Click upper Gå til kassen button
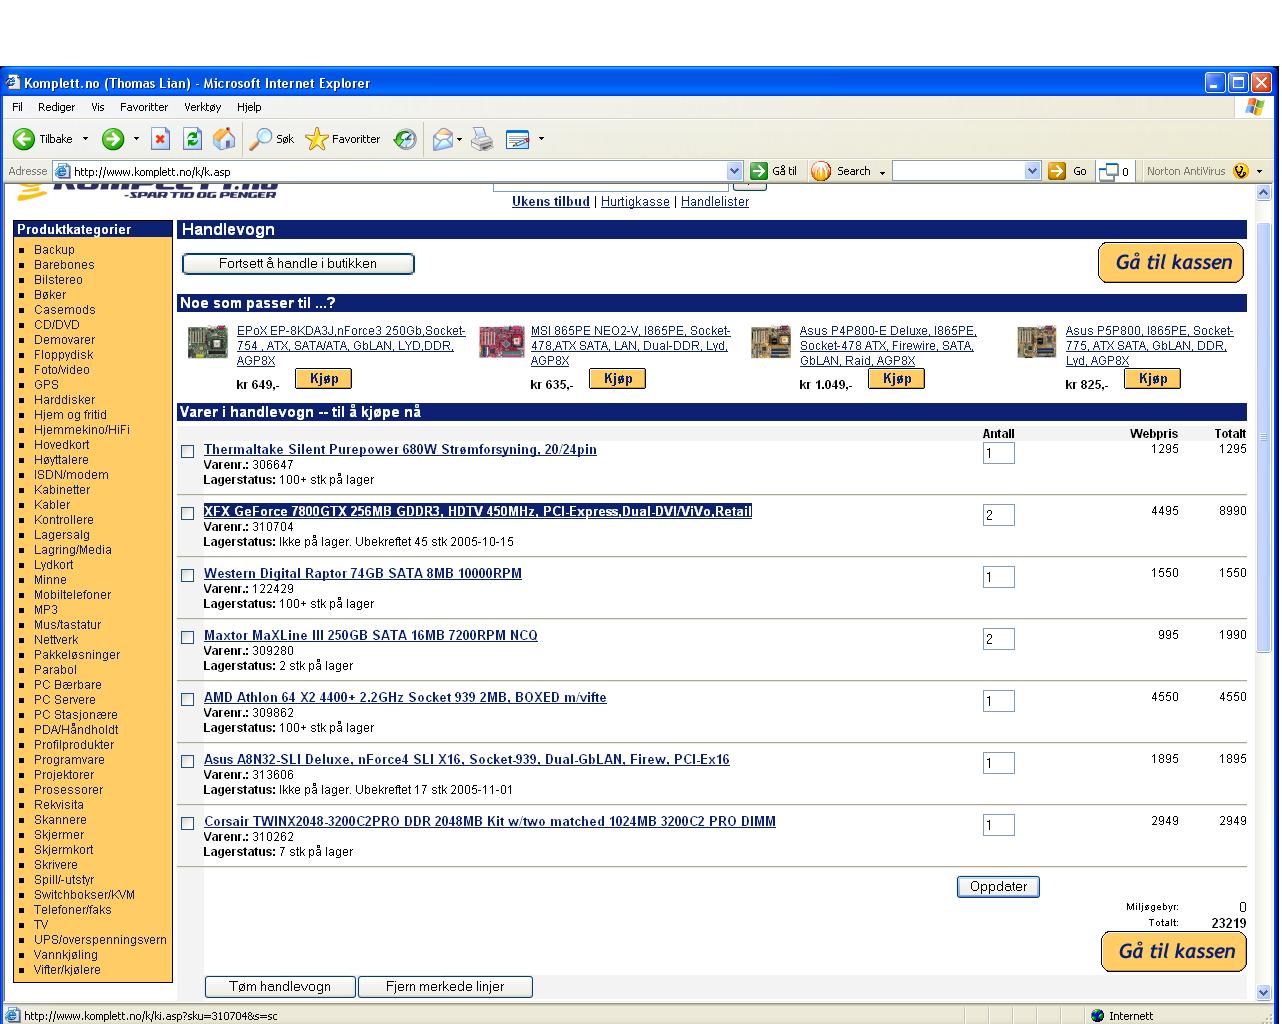1282x1024 pixels. point(1171,262)
